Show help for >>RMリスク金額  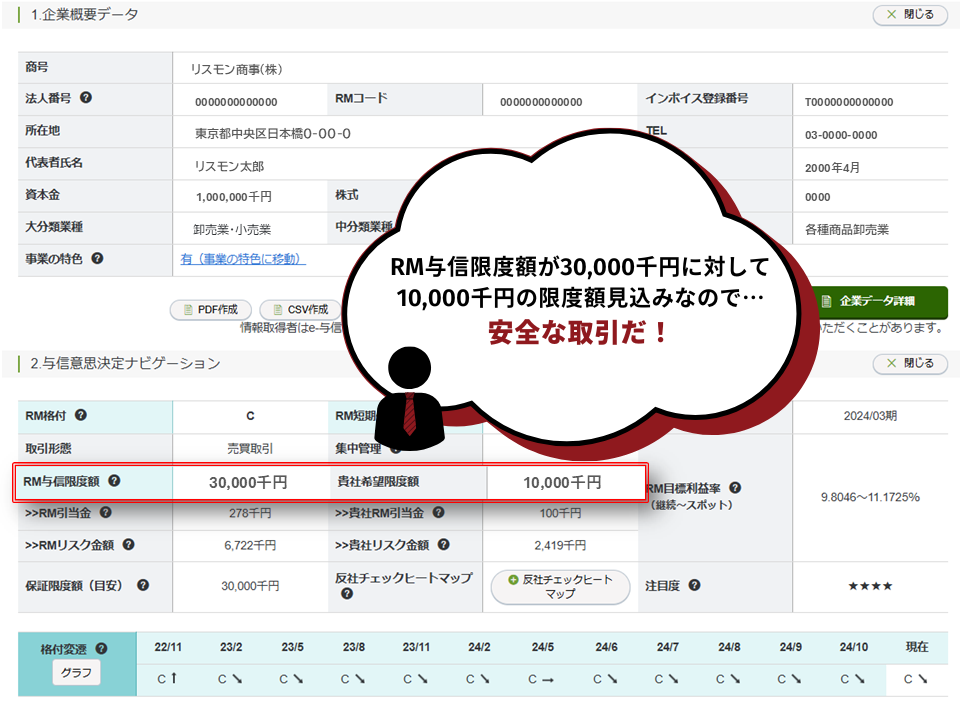point(128,545)
